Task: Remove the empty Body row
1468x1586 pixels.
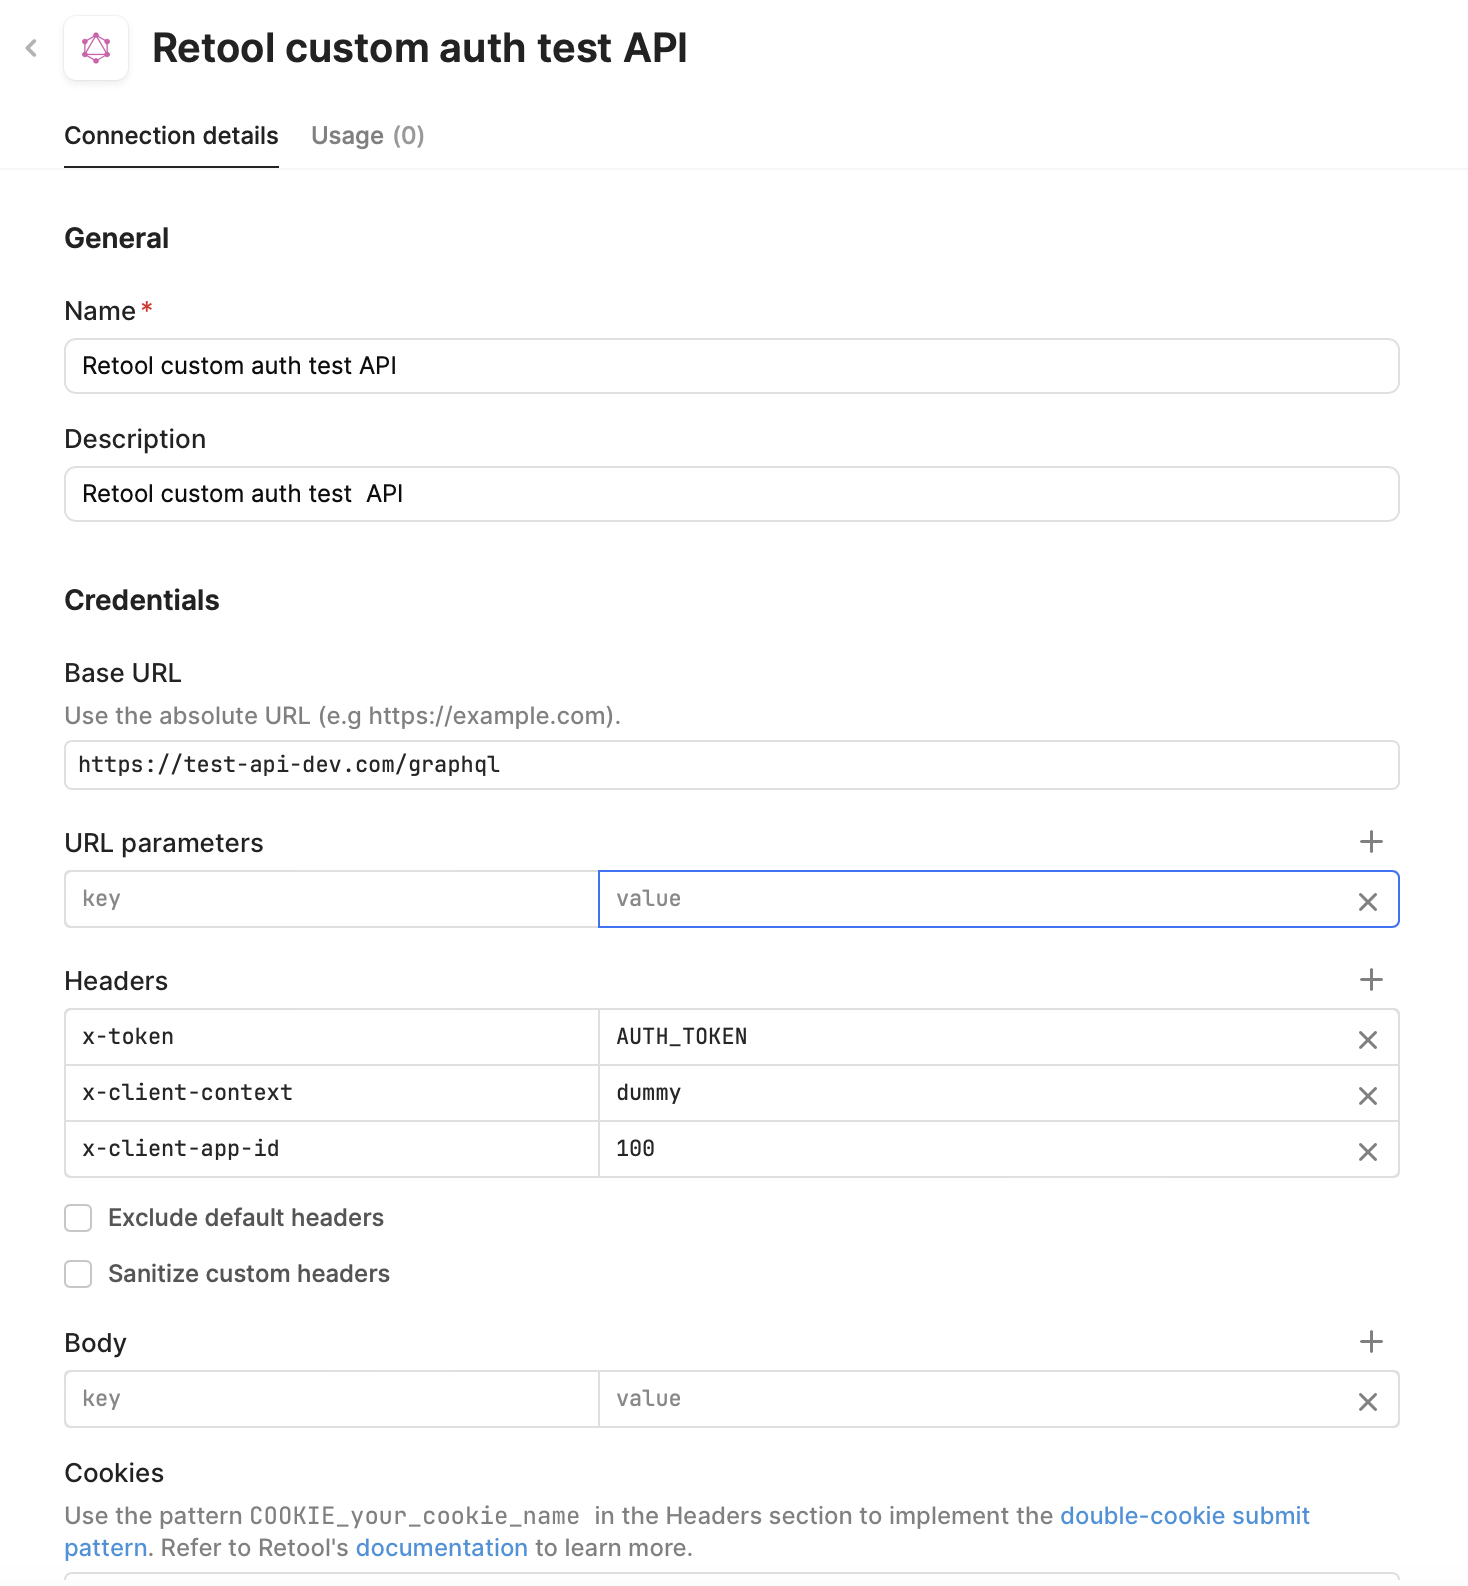Action: 1368,1401
